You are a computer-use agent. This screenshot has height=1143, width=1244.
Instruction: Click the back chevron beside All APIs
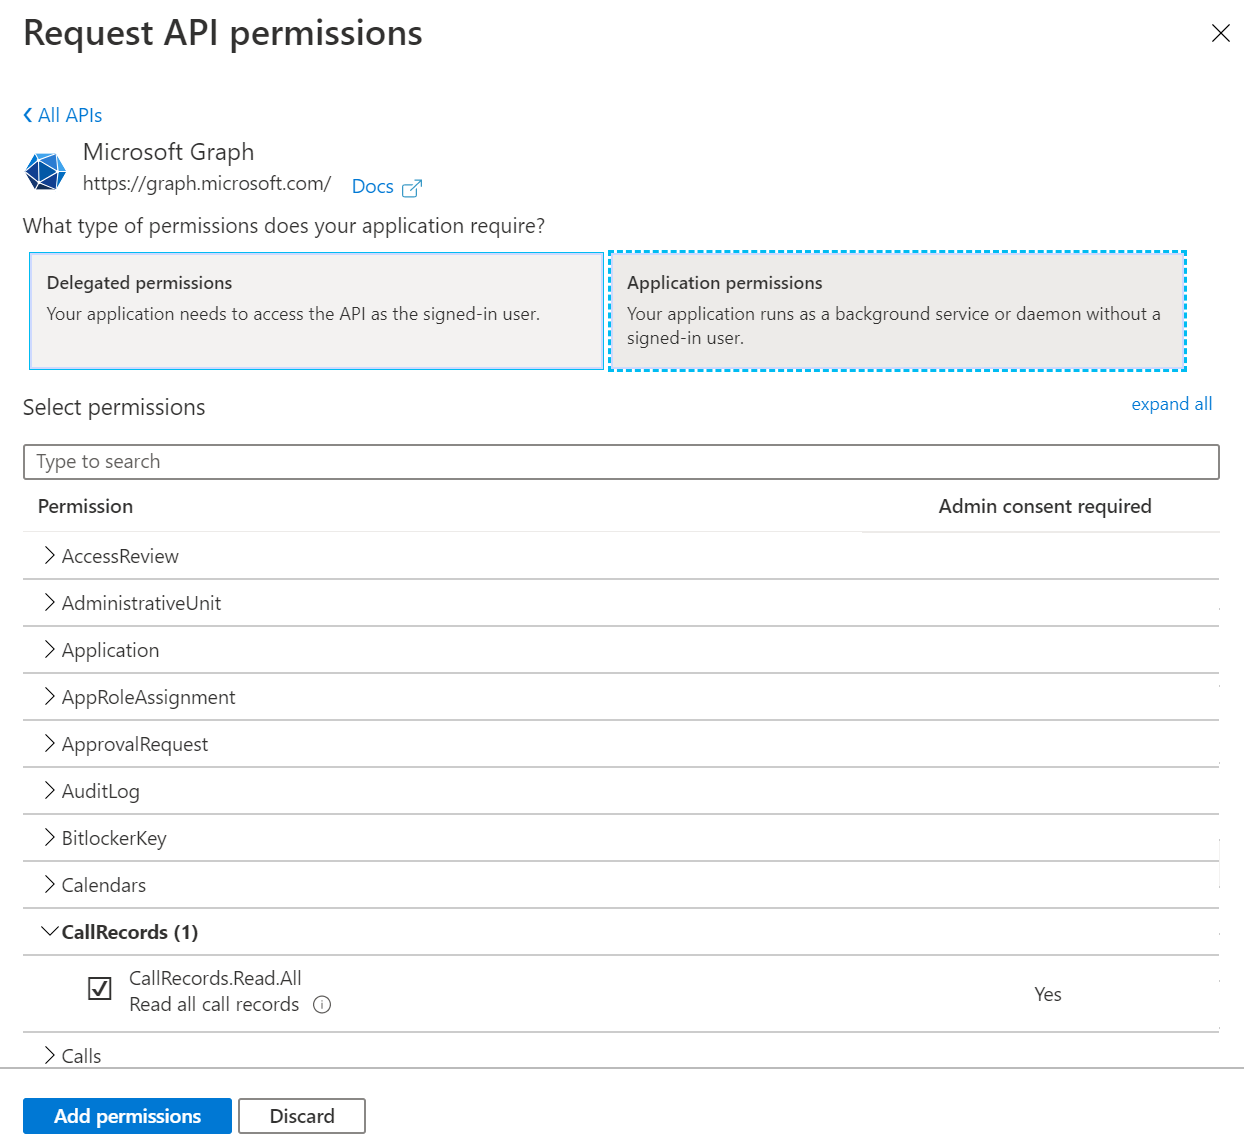(x=28, y=115)
